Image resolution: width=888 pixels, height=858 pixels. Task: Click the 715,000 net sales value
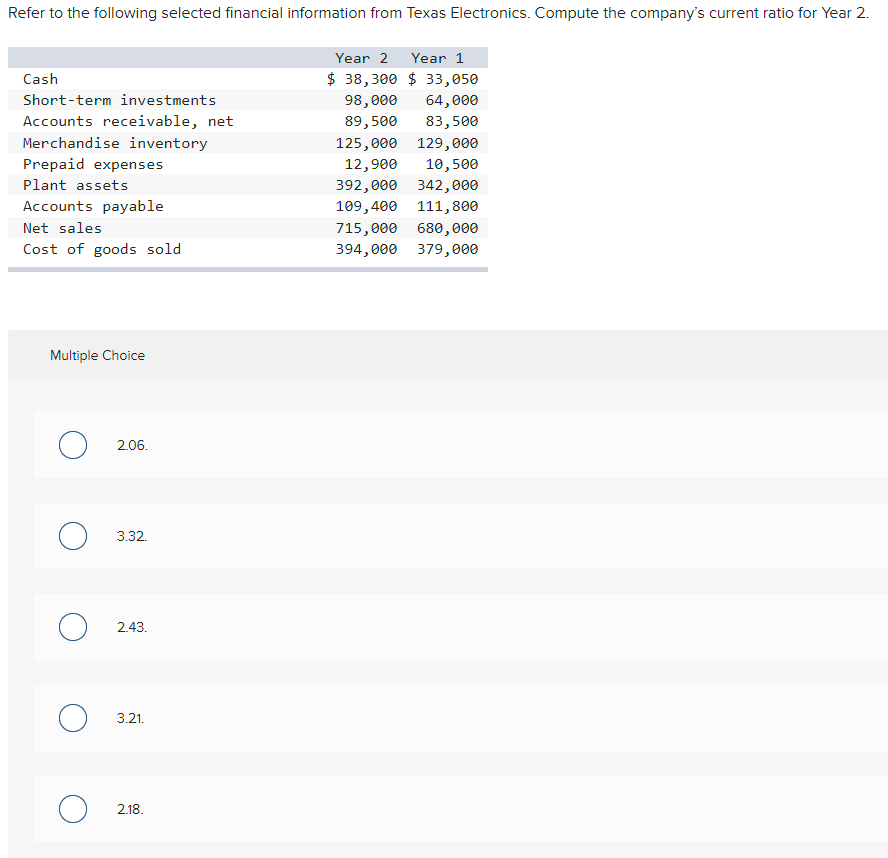[366, 228]
